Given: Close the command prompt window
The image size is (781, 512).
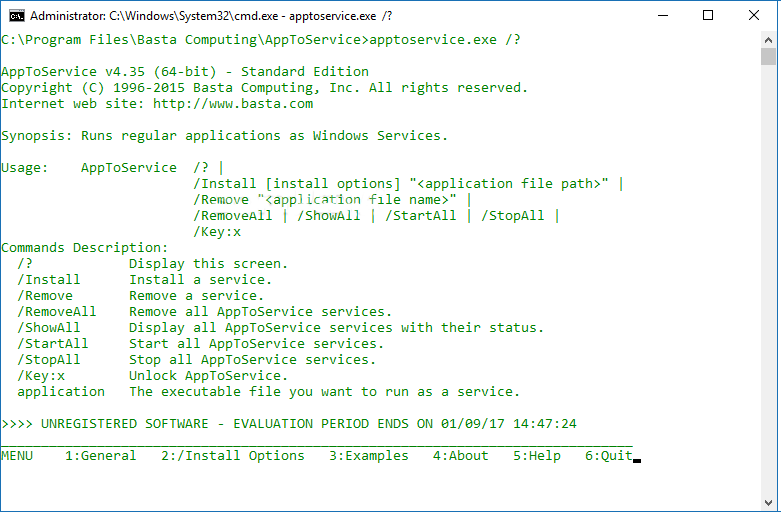Looking at the screenshot, I should click(x=754, y=15).
